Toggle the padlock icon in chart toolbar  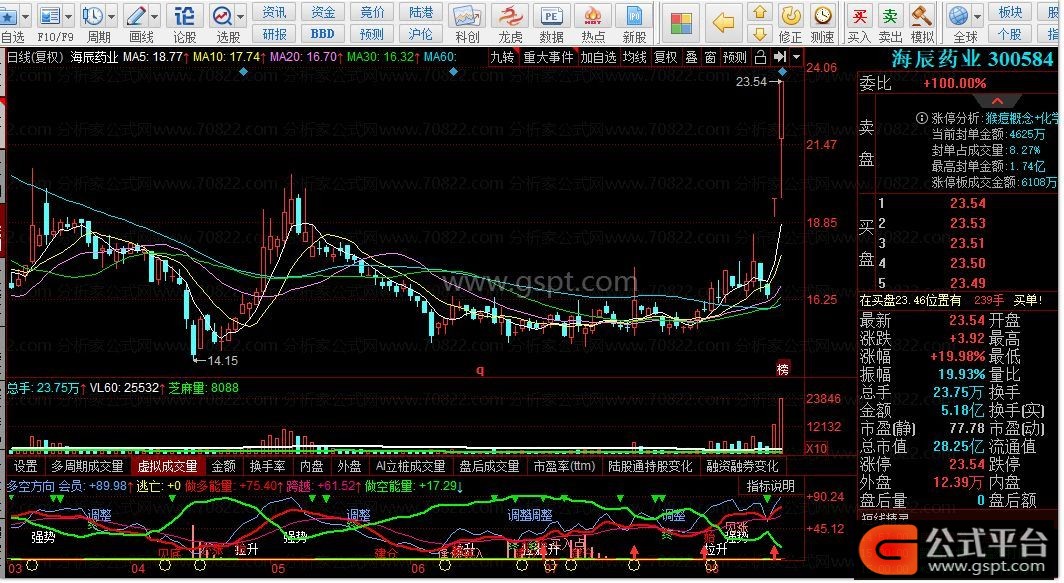click(x=761, y=57)
